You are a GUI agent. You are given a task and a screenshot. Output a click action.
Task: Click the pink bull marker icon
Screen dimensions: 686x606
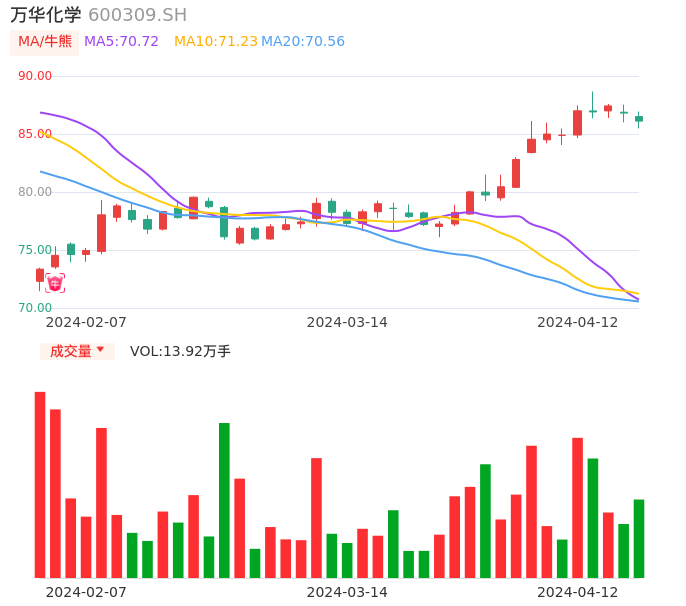pos(55,284)
